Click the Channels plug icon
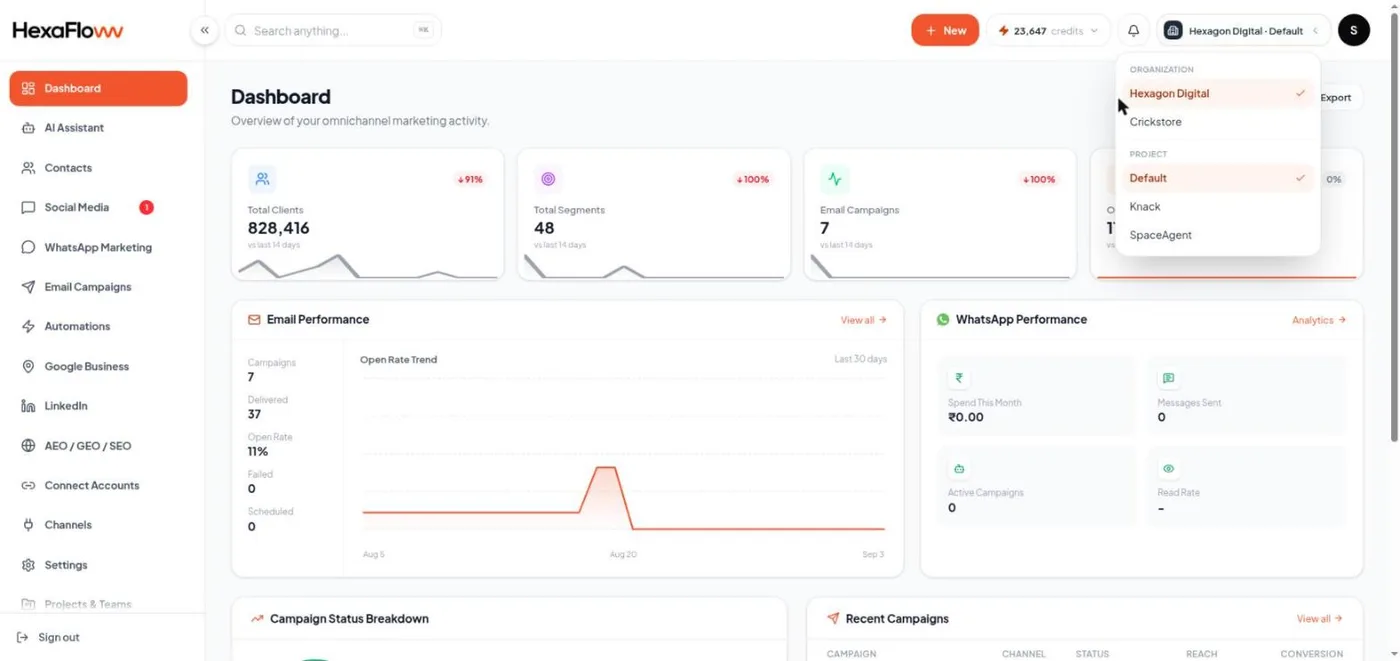 click(x=28, y=525)
